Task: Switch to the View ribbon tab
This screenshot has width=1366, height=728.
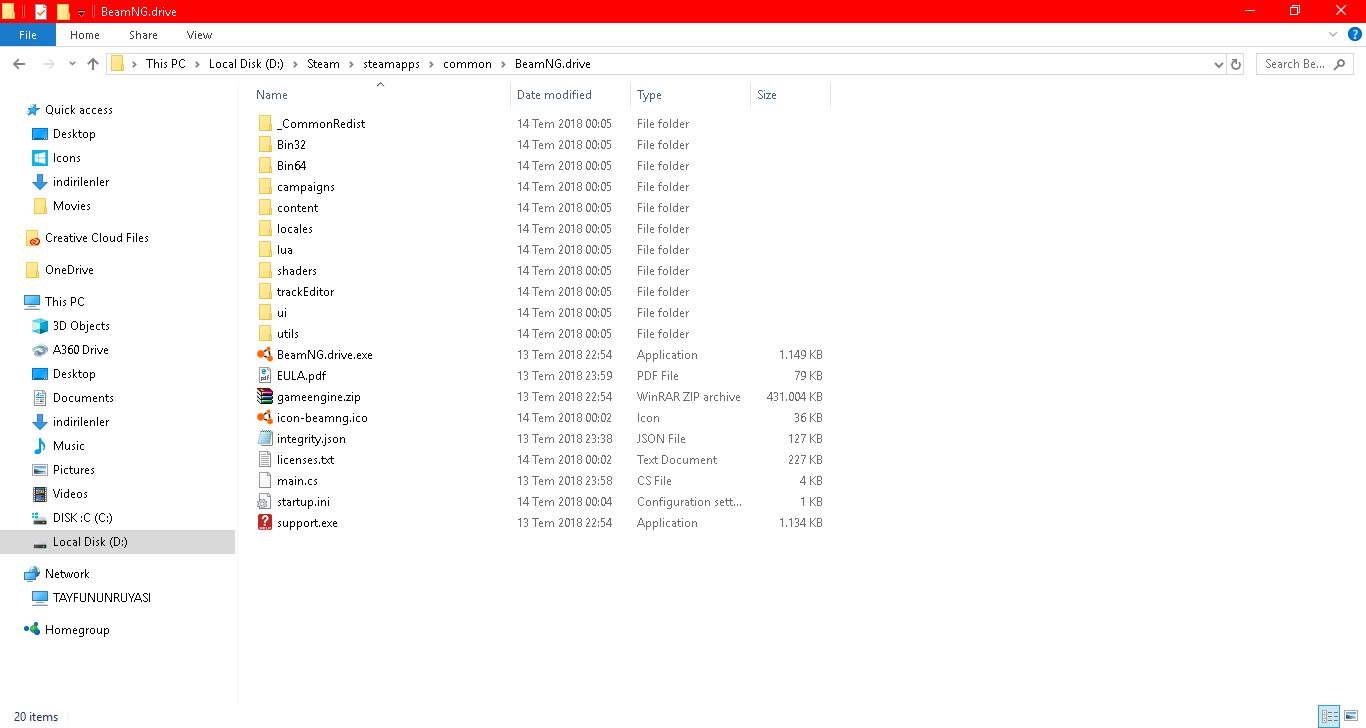Action: click(199, 35)
